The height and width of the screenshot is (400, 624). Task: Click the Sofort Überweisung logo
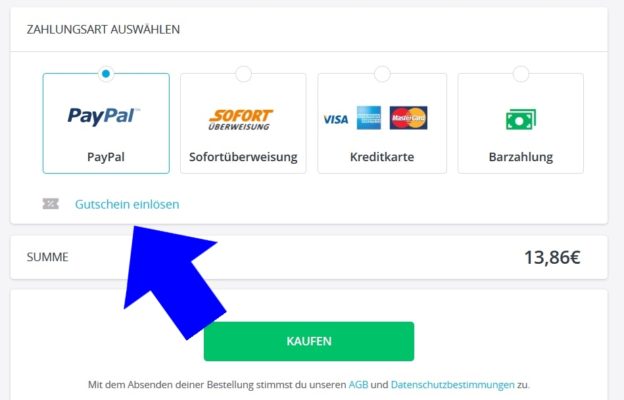(241, 120)
